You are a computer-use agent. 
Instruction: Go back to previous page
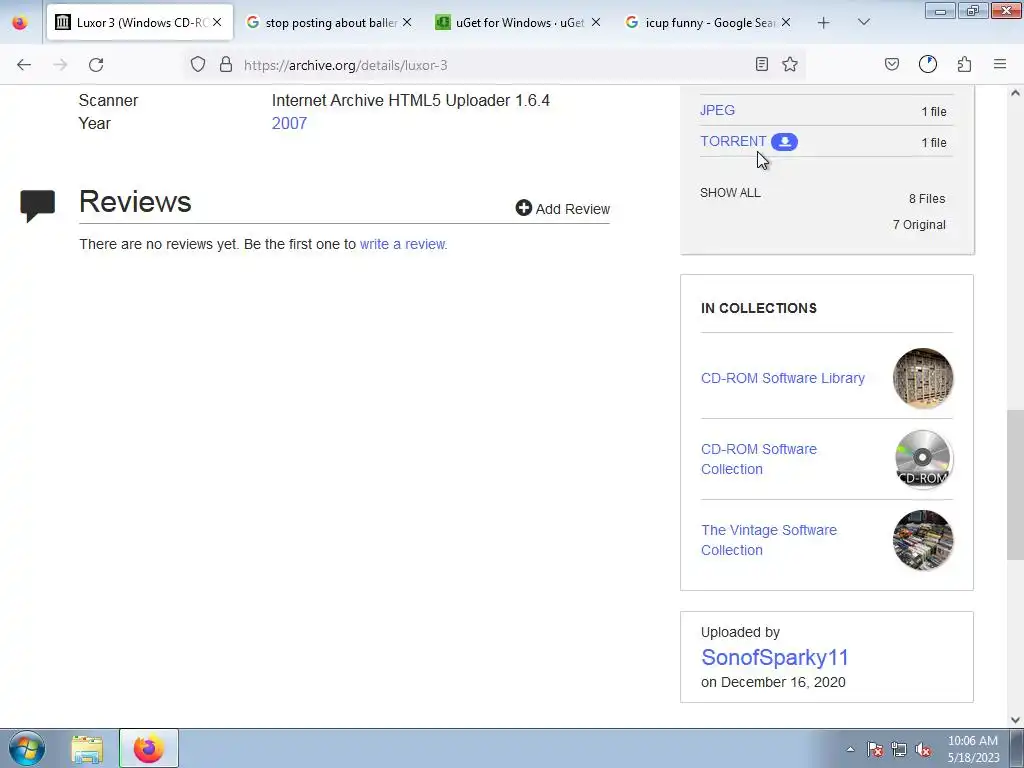click(x=24, y=65)
